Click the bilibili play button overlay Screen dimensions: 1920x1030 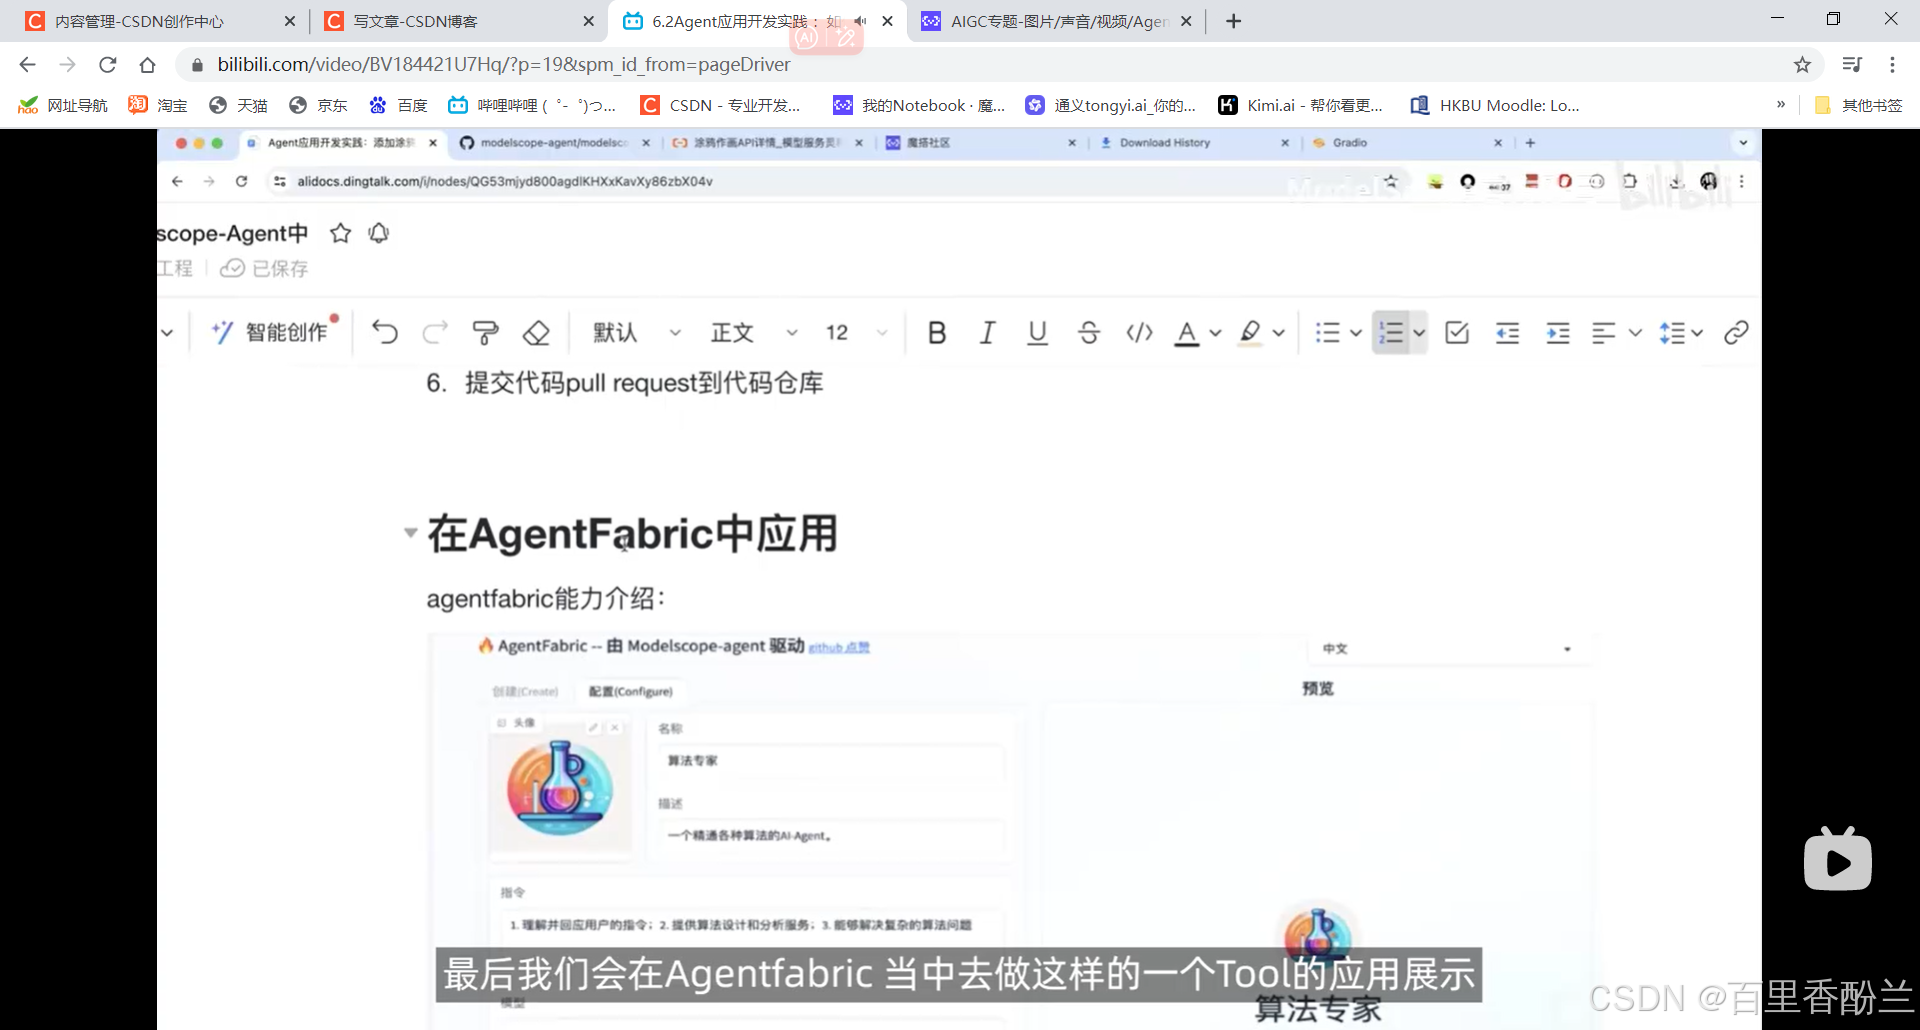tap(1838, 860)
